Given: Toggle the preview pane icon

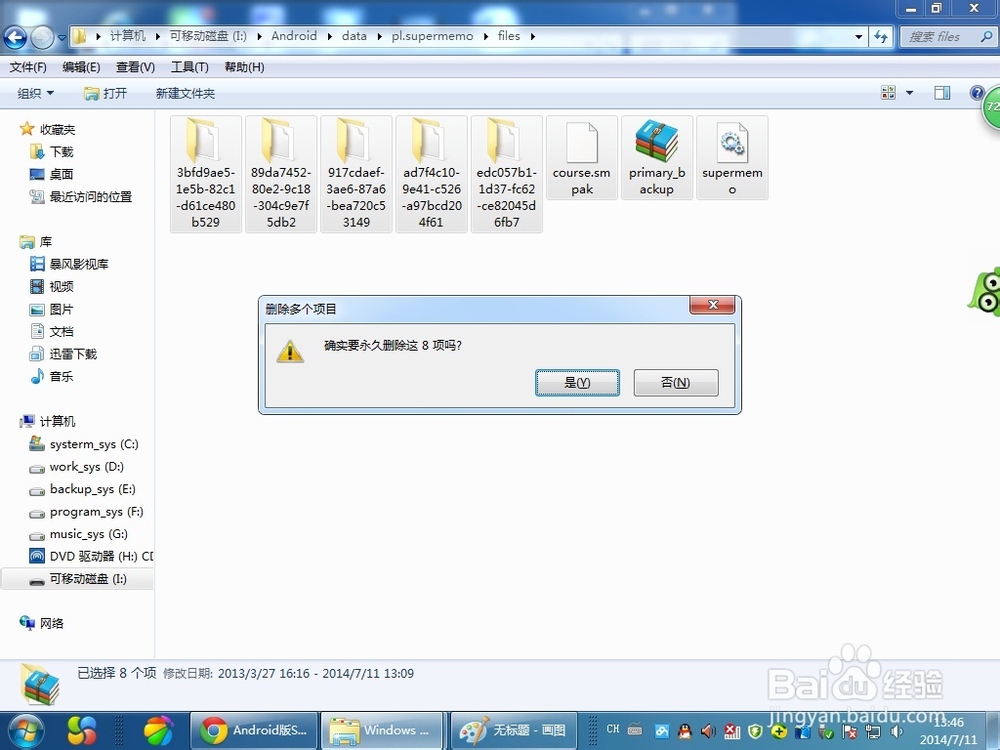Looking at the screenshot, I should click(x=942, y=93).
